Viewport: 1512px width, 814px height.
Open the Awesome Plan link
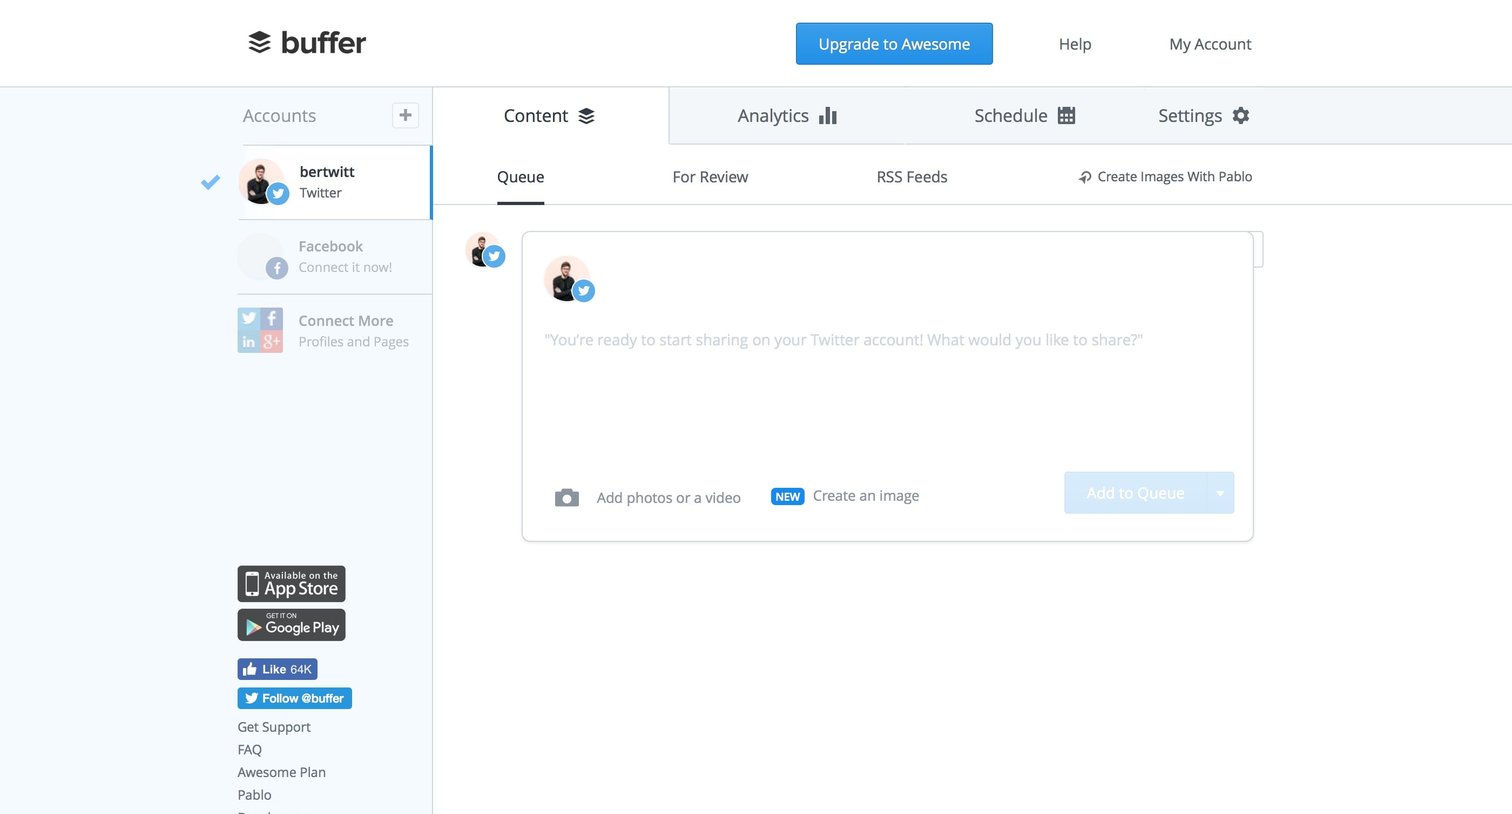281,772
